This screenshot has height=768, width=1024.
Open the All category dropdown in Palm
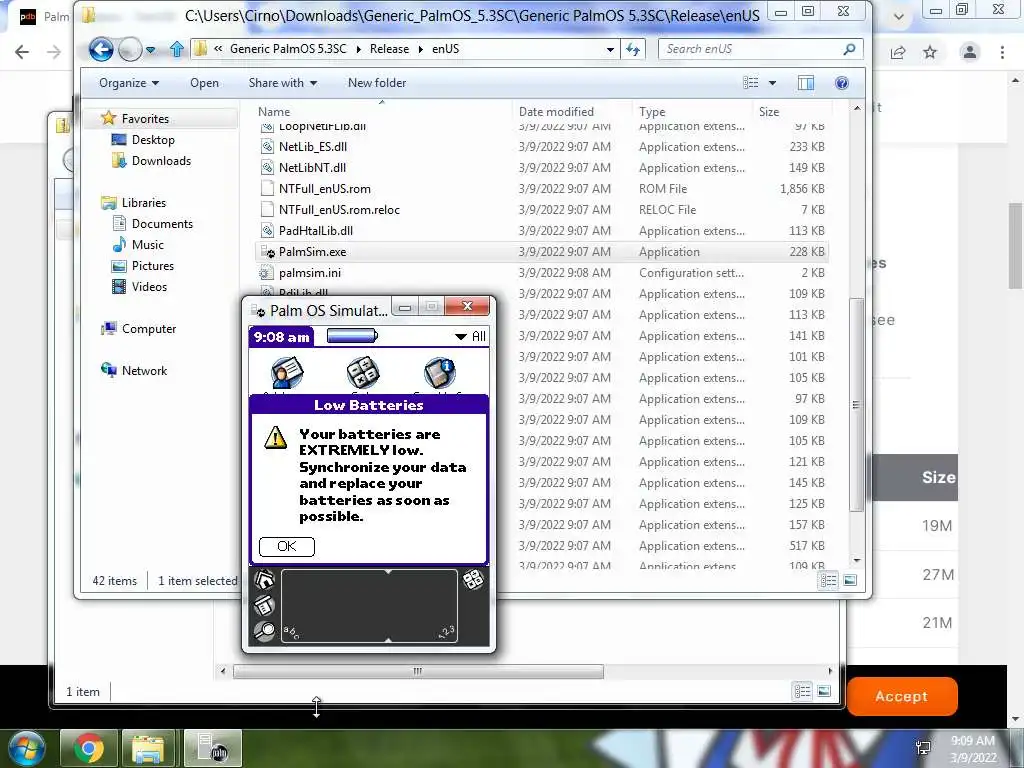click(470, 336)
